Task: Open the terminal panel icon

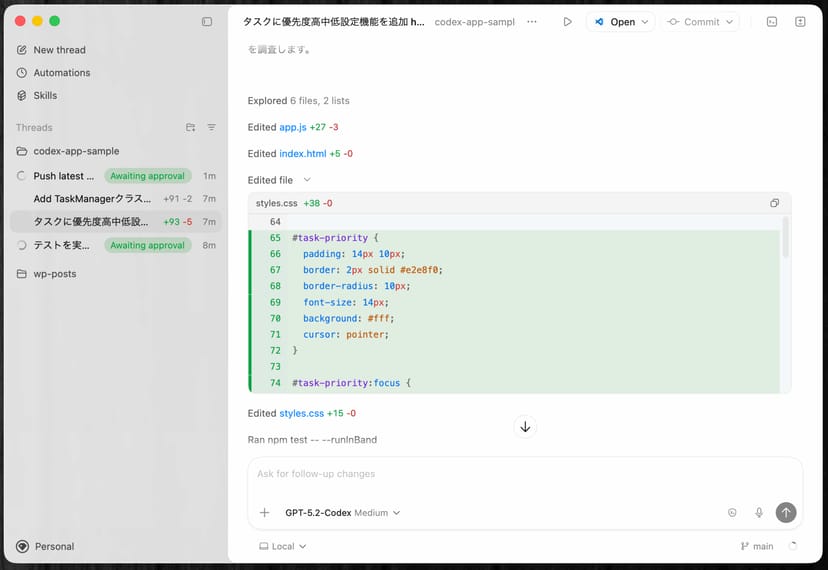Action: [772, 22]
